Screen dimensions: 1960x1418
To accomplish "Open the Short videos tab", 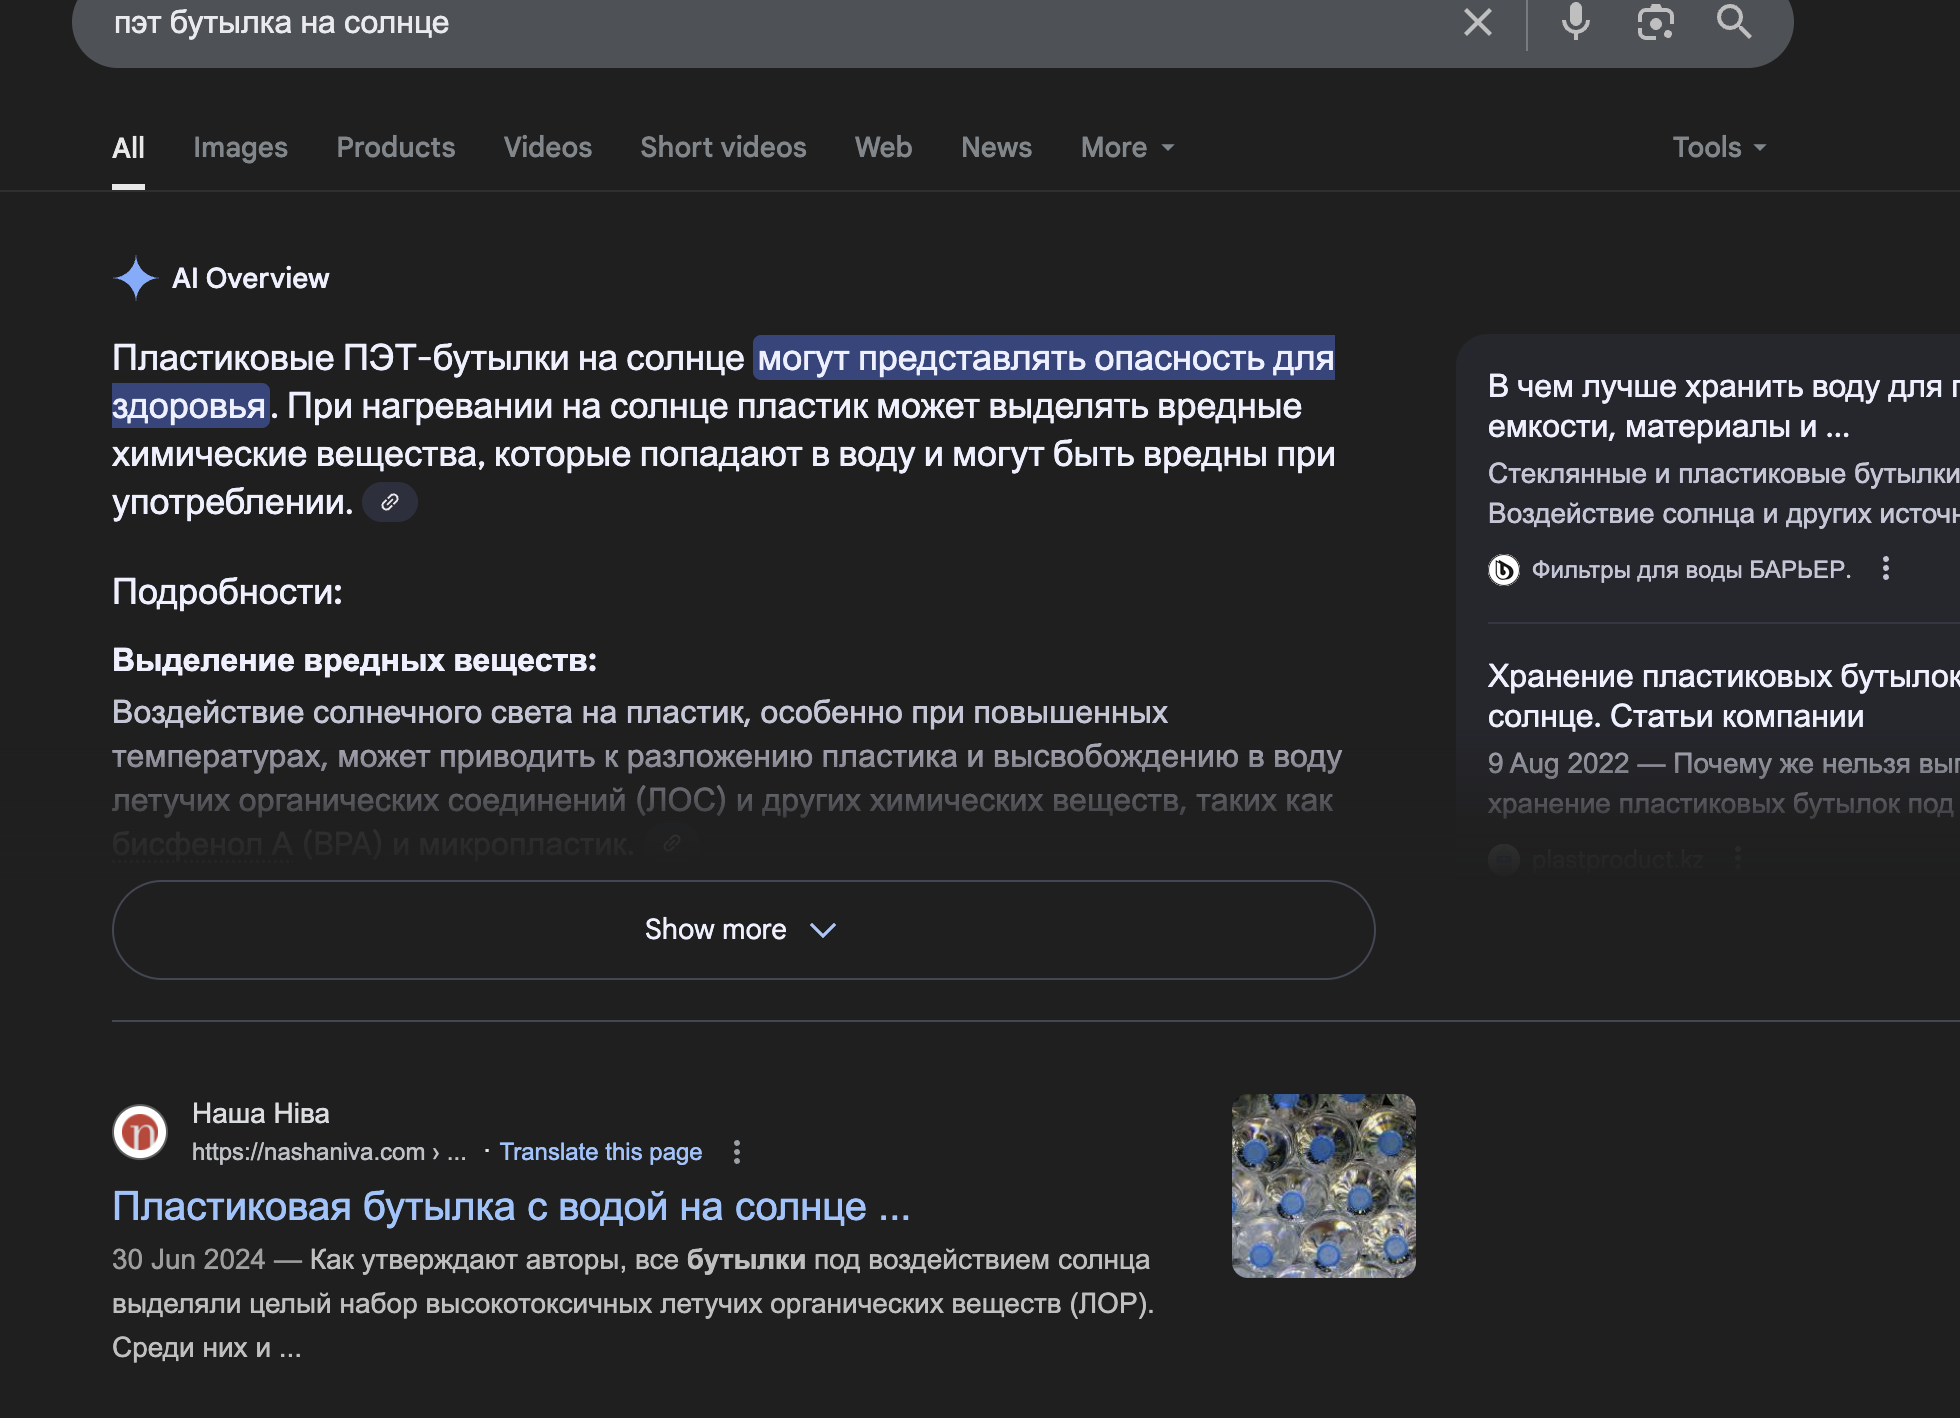I will point(723,148).
